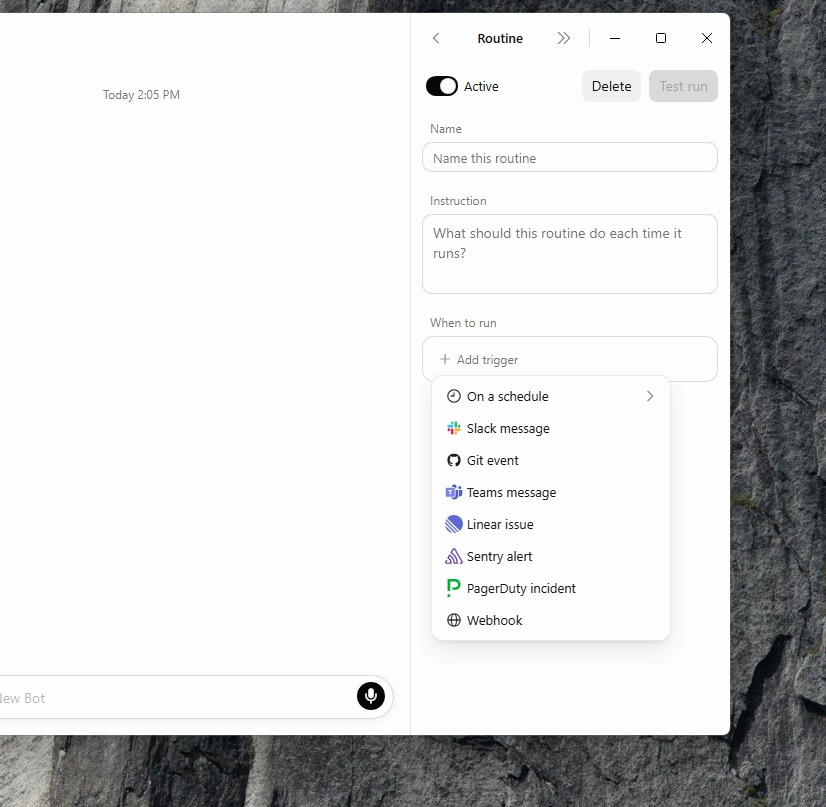Select Slack message trigger

(550, 428)
